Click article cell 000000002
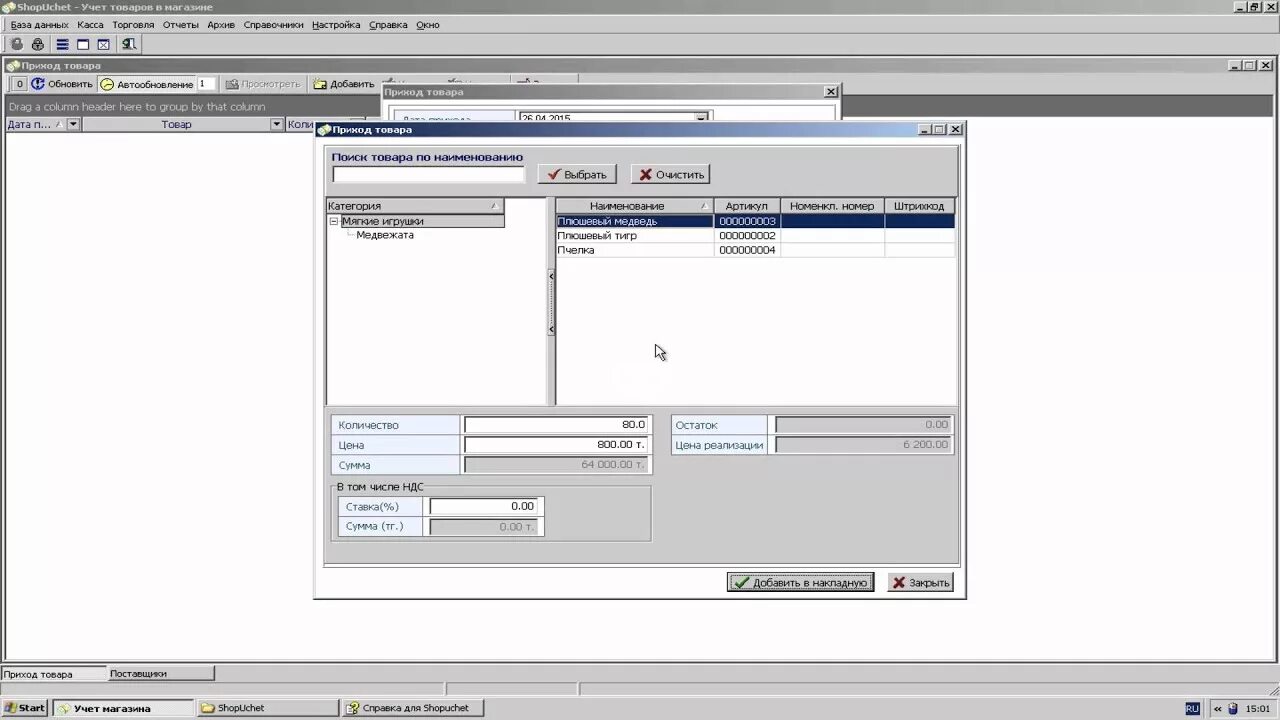This screenshot has width=1280, height=720. (x=747, y=236)
